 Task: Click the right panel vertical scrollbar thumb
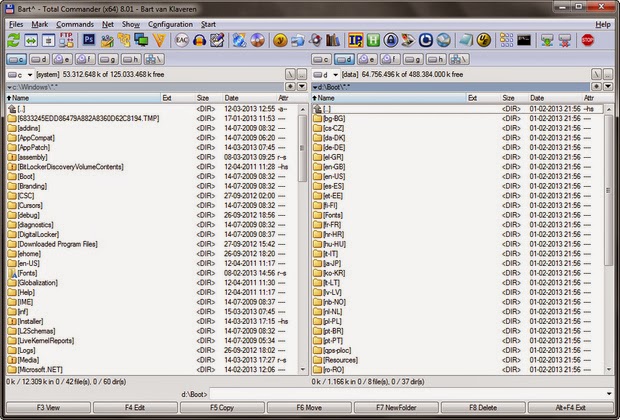click(x=608, y=190)
